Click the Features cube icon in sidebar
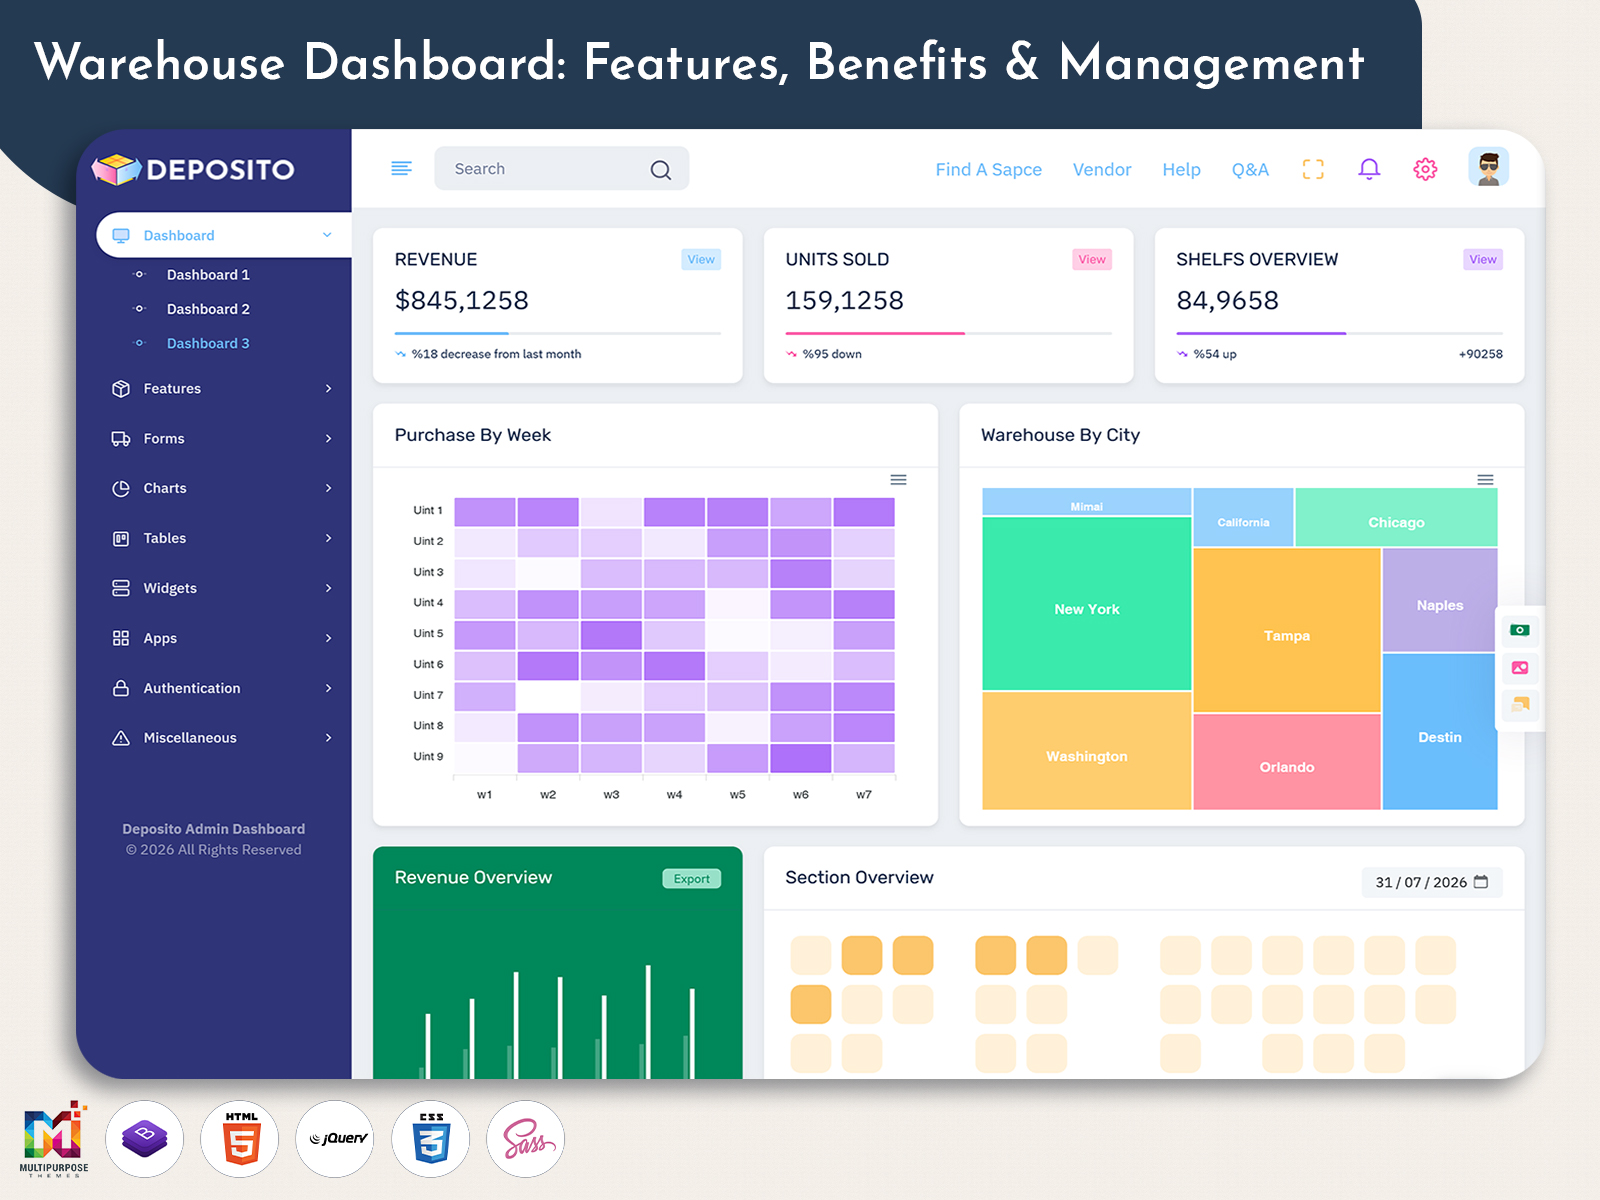Image resolution: width=1600 pixels, height=1200 pixels. click(121, 388)
